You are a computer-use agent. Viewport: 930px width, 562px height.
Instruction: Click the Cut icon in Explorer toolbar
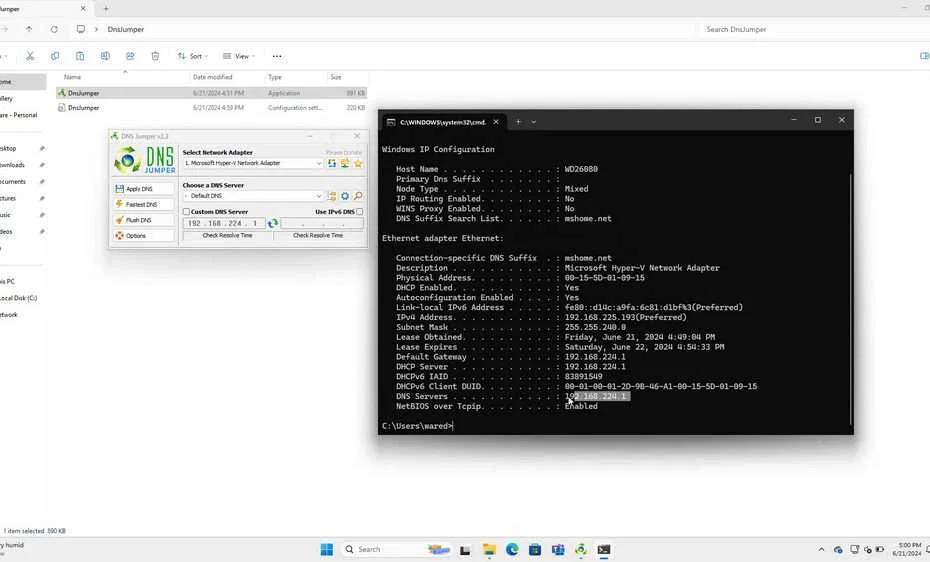coord(30,56)
